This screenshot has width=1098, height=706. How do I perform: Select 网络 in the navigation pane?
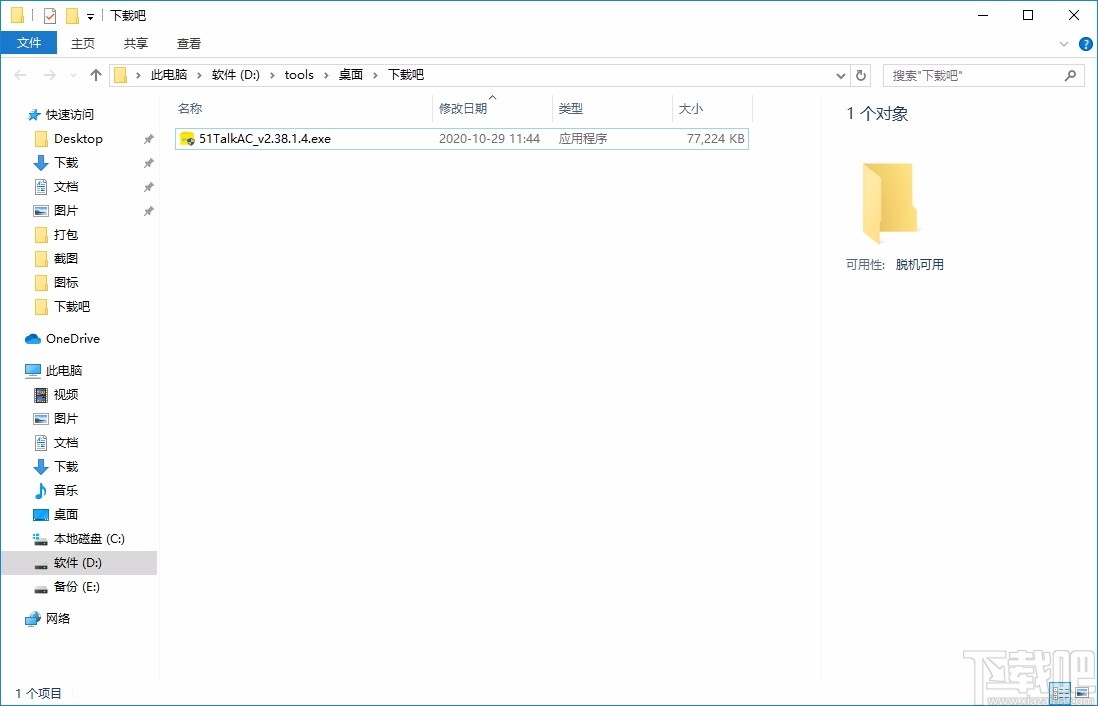coord(57,618)
